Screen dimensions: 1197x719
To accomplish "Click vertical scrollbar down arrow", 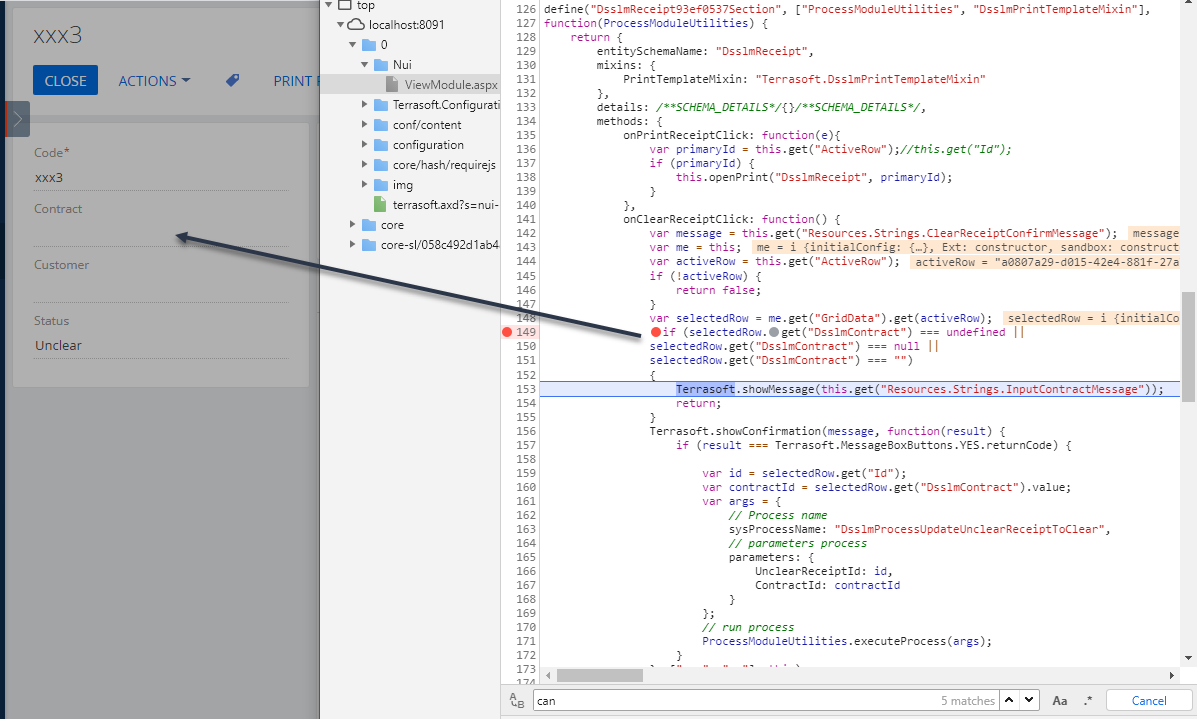I will click(x=1188, y=658).
